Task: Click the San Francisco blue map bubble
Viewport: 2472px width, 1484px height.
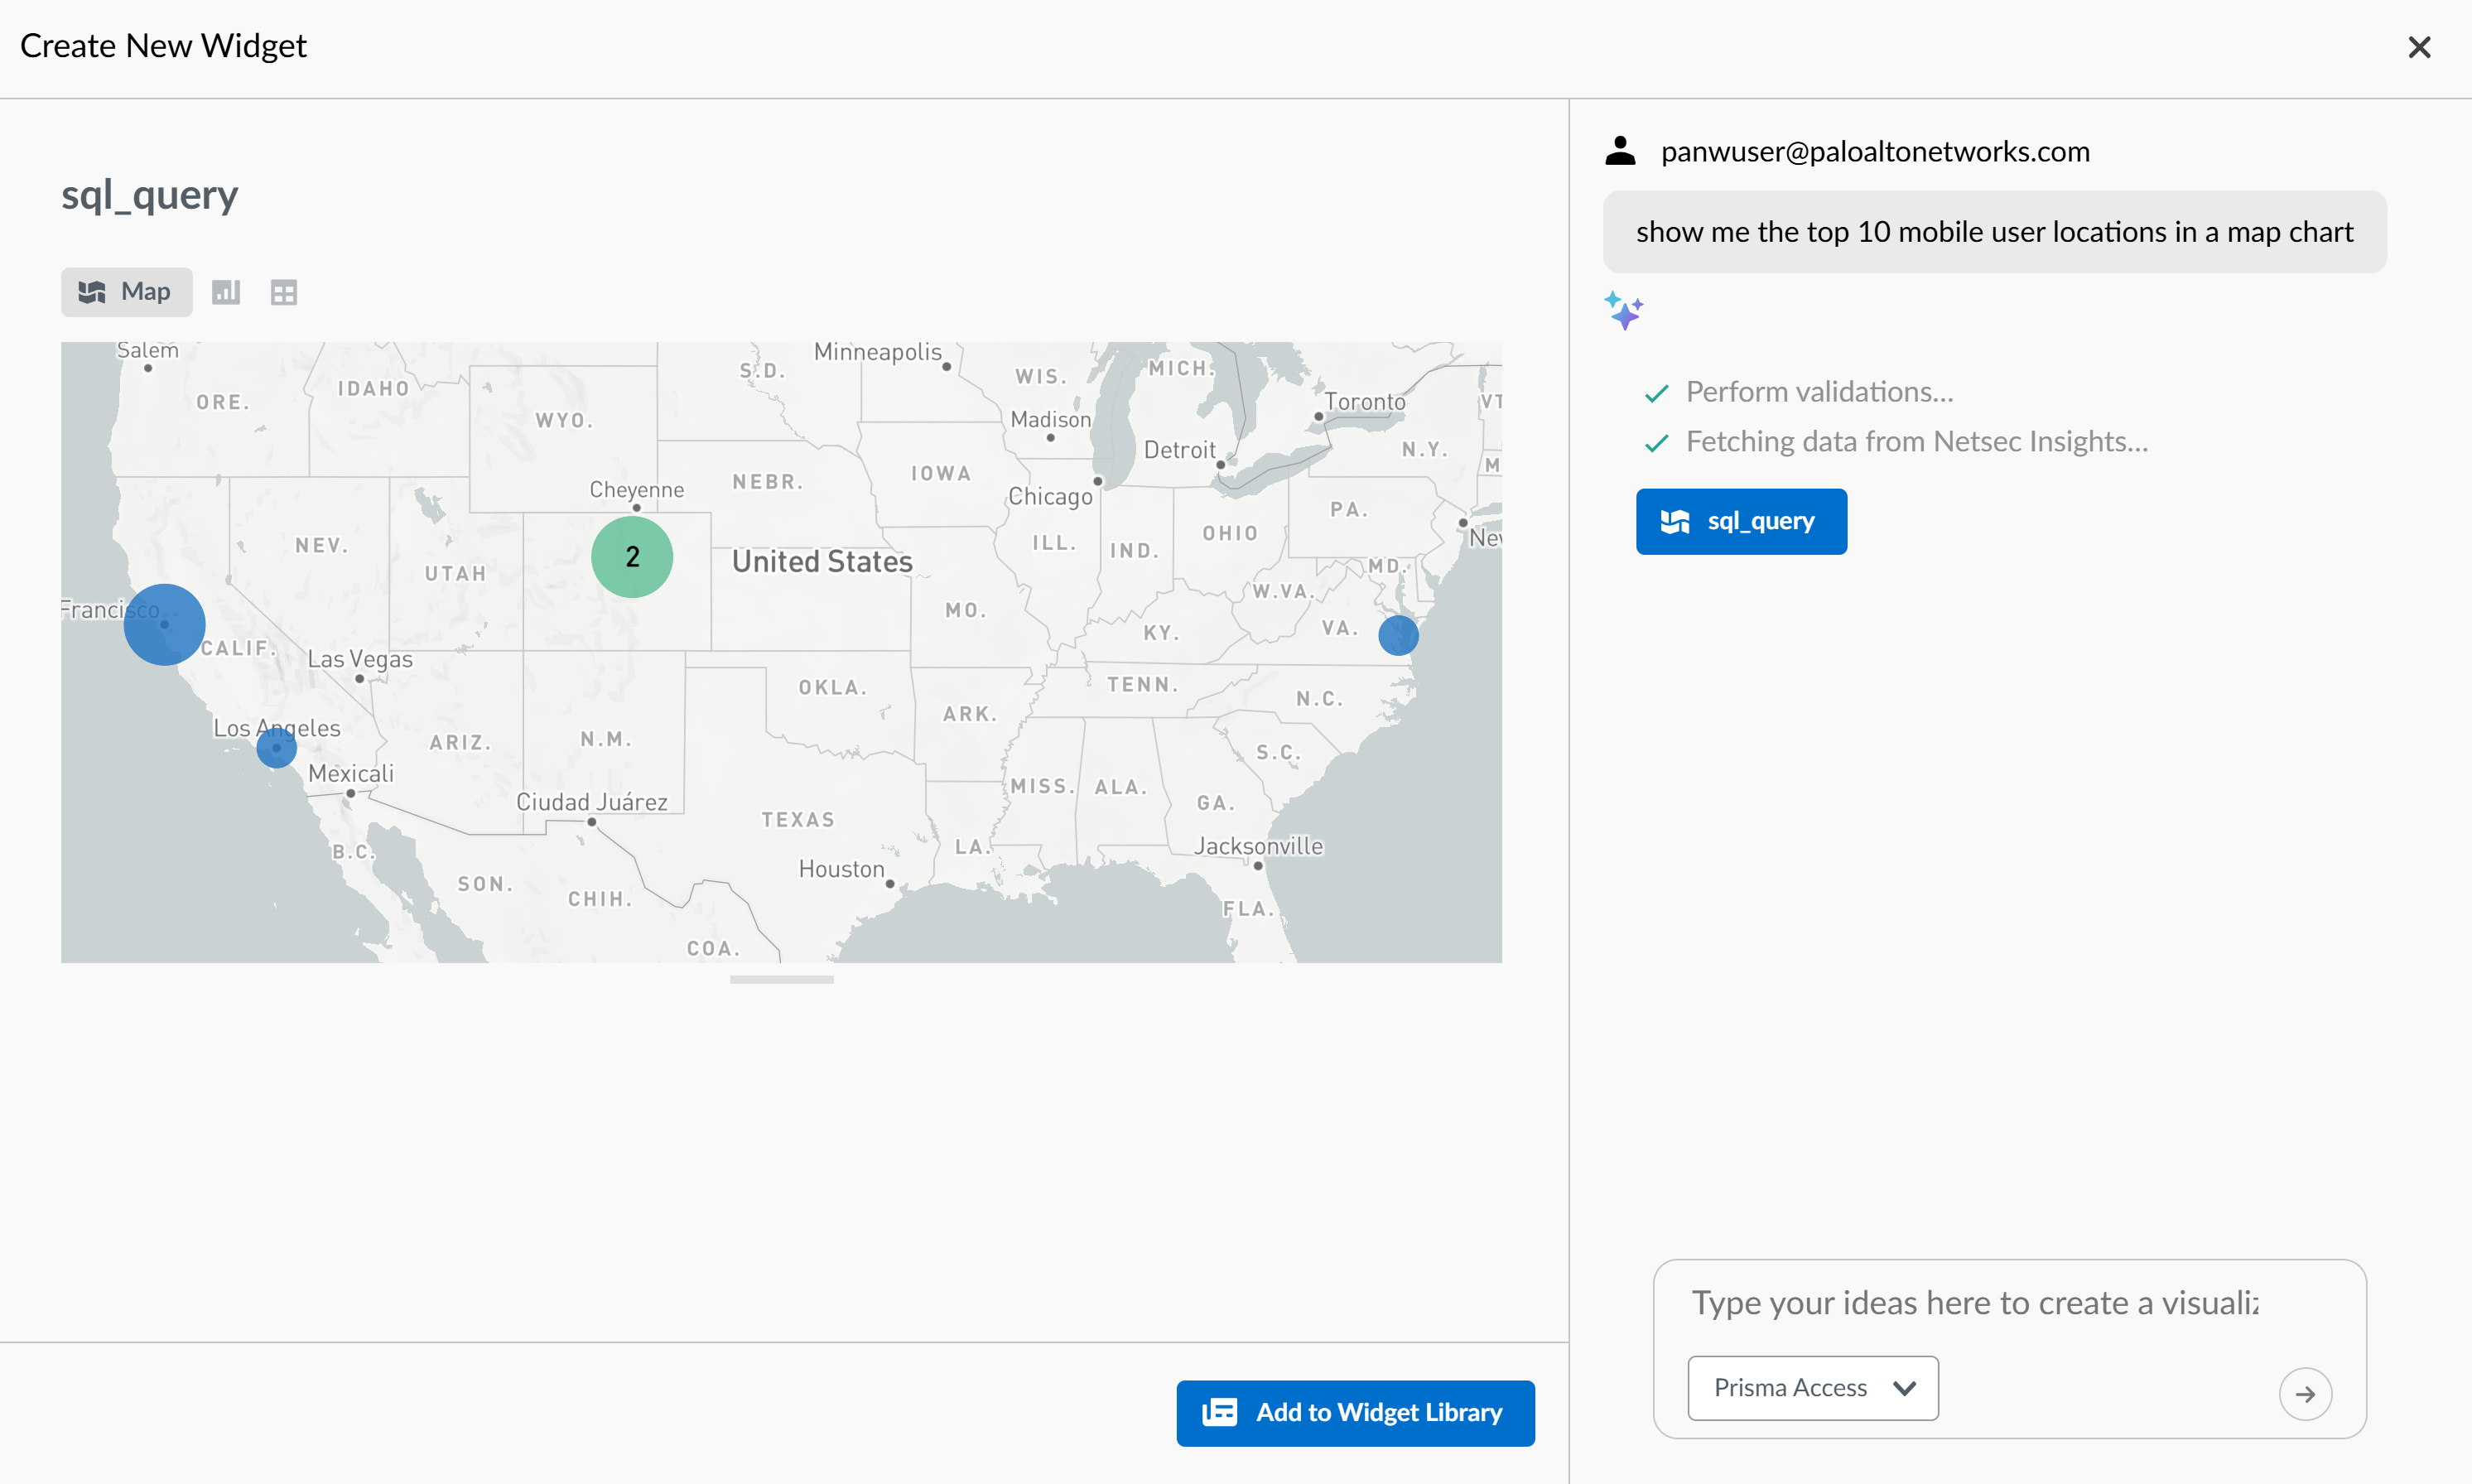Action: [165, 625]
